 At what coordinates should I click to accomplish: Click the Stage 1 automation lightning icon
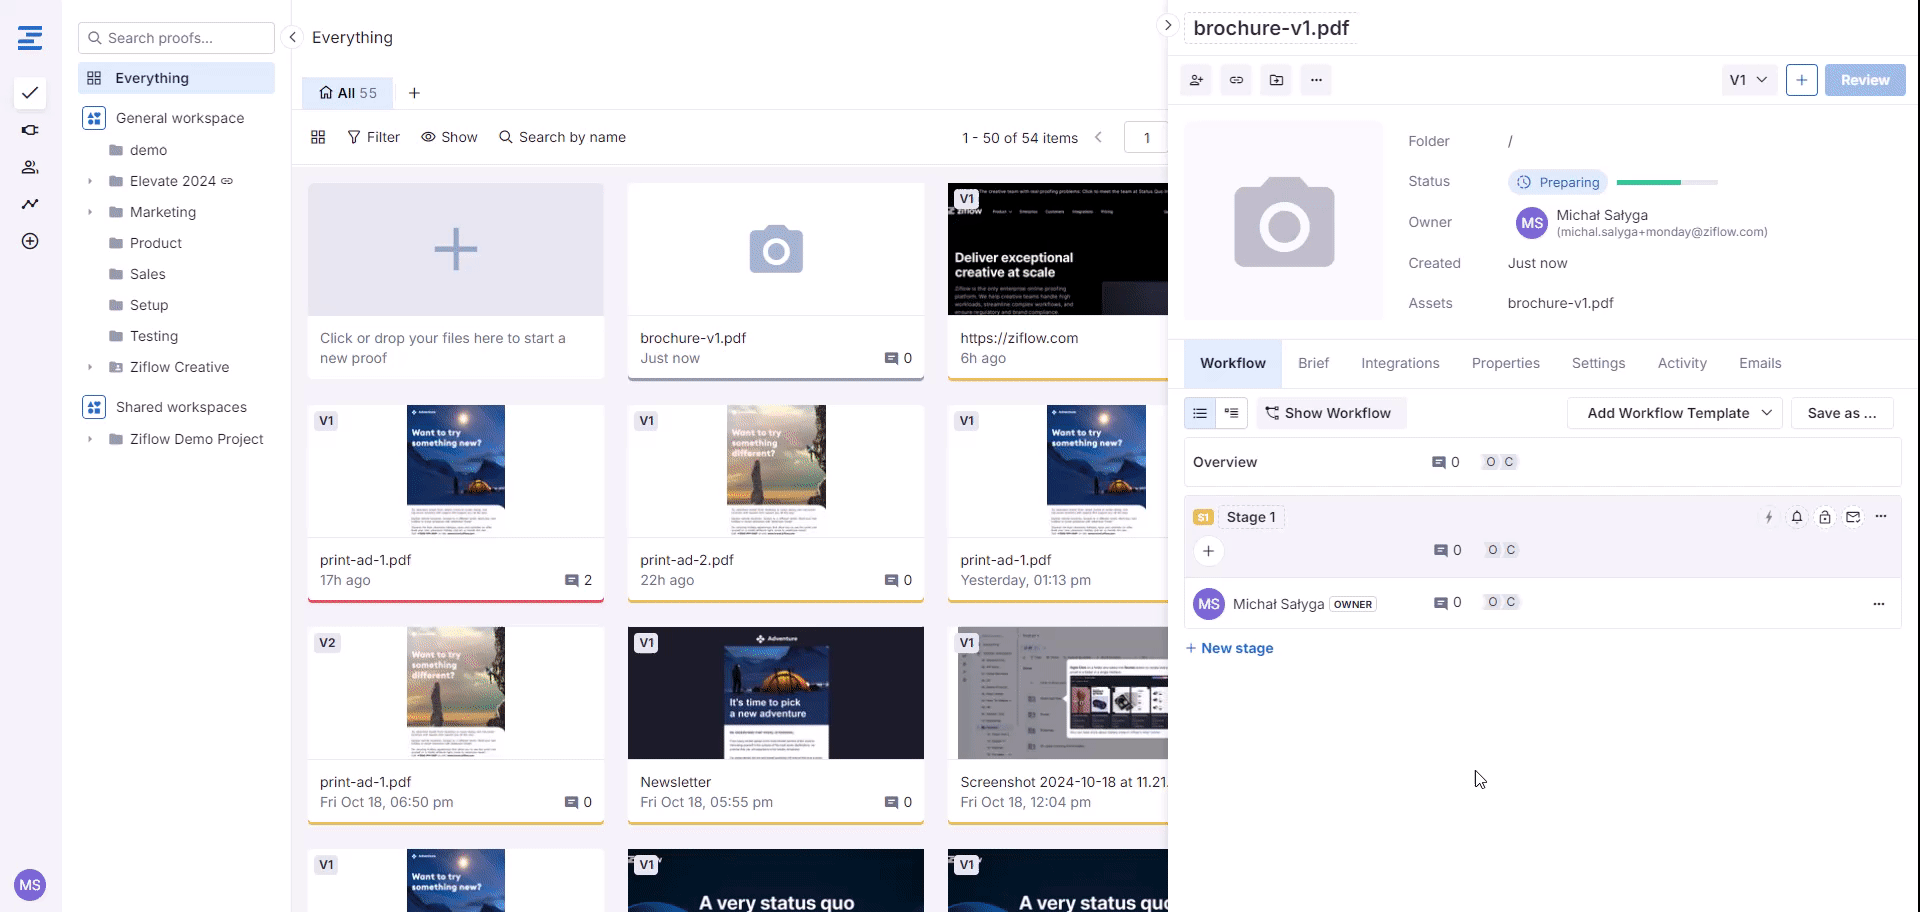pos(1769,517)
